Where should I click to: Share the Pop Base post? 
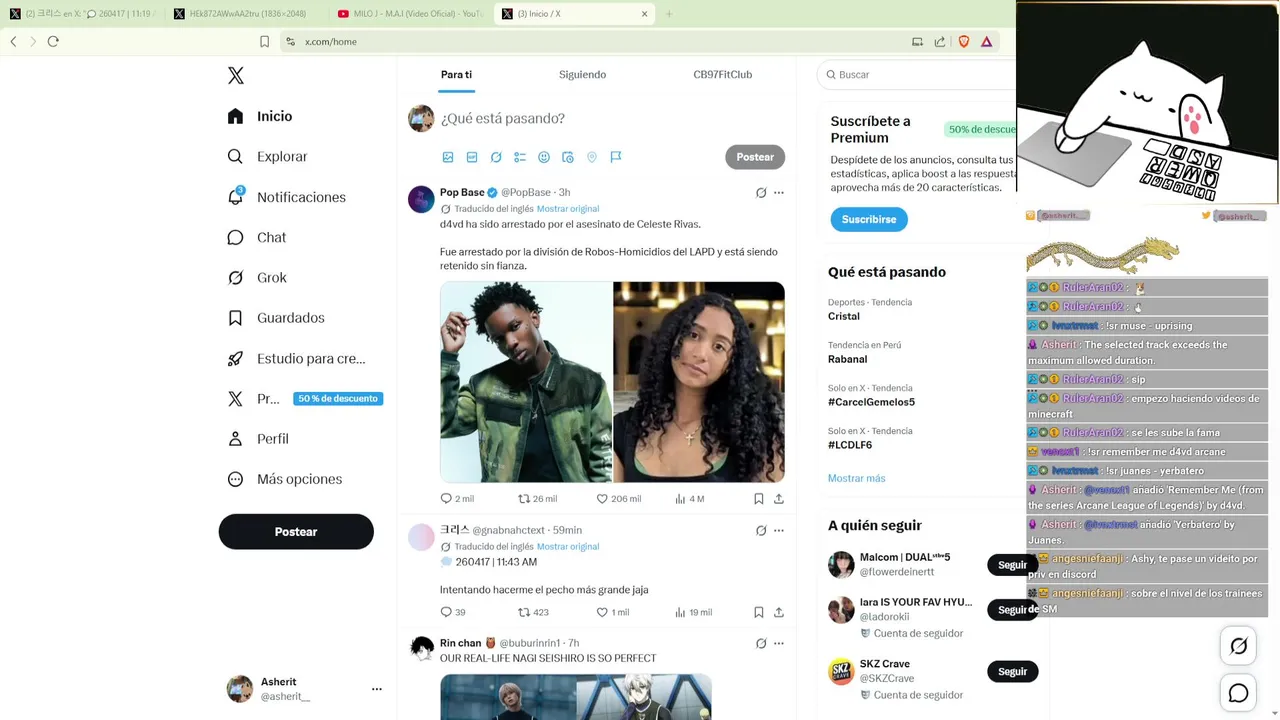click(779, 499)
